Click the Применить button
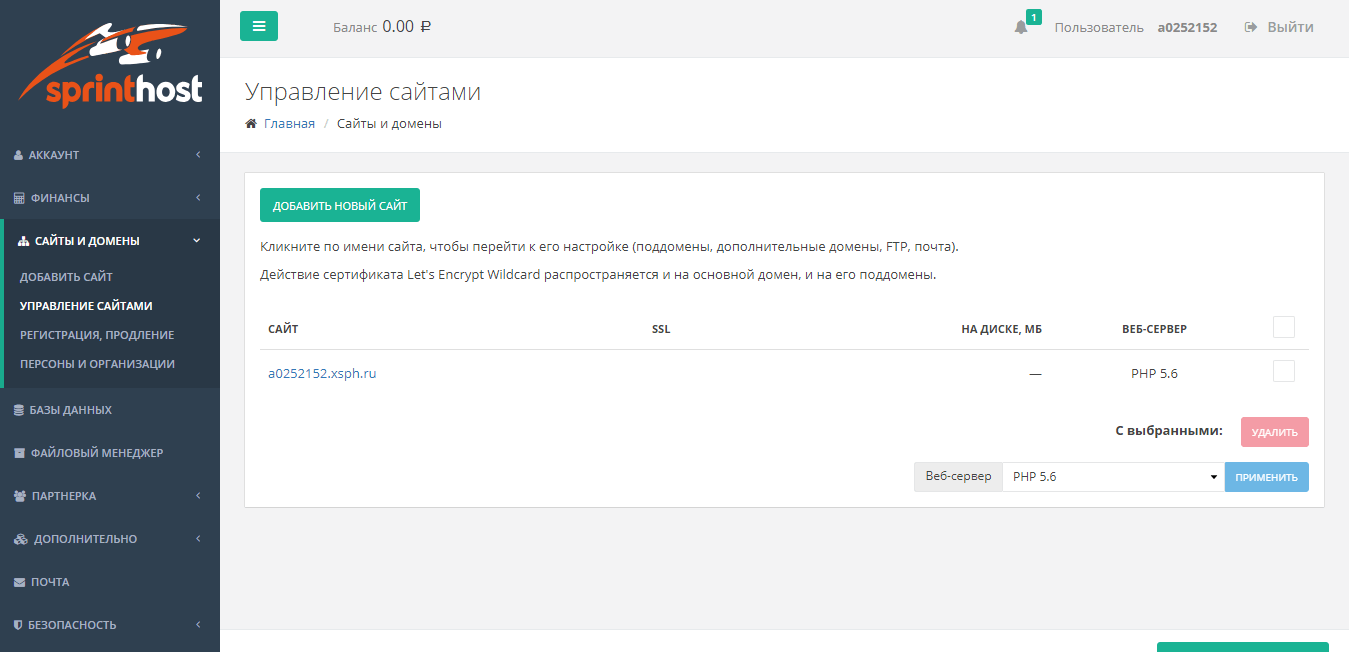 click(x=1266, y=477)
